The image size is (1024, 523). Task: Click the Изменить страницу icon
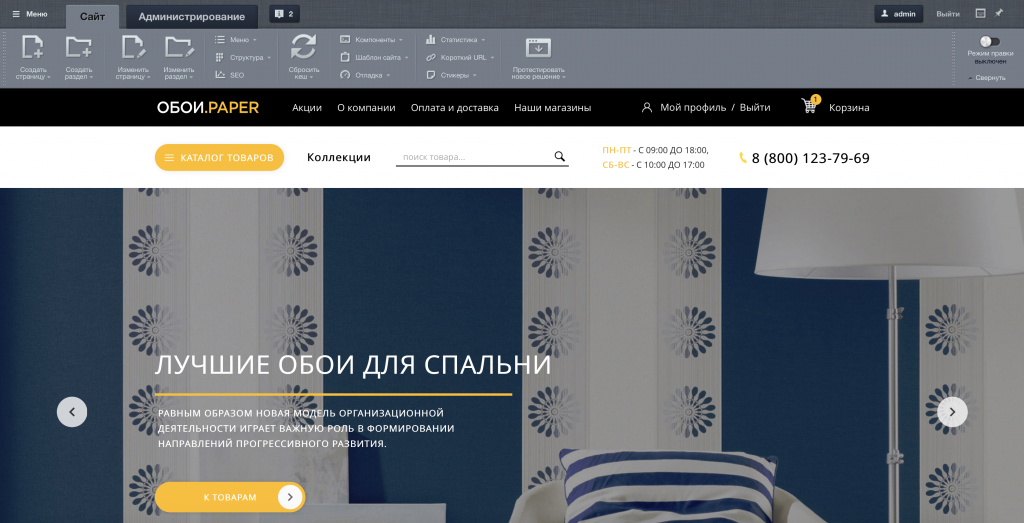(133, 48)
